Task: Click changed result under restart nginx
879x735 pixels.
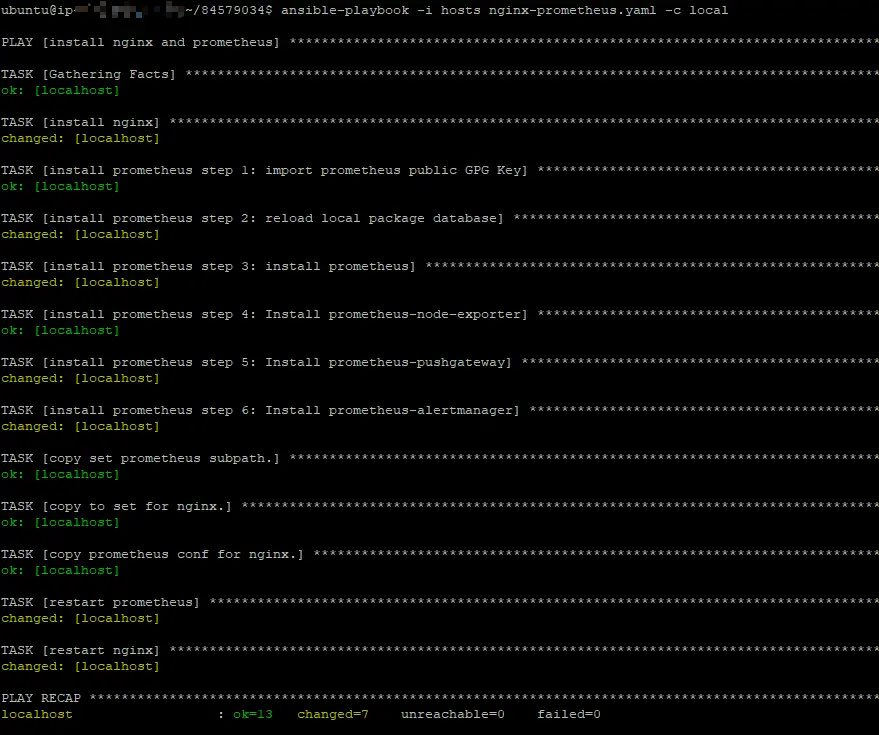Action: 80,666
